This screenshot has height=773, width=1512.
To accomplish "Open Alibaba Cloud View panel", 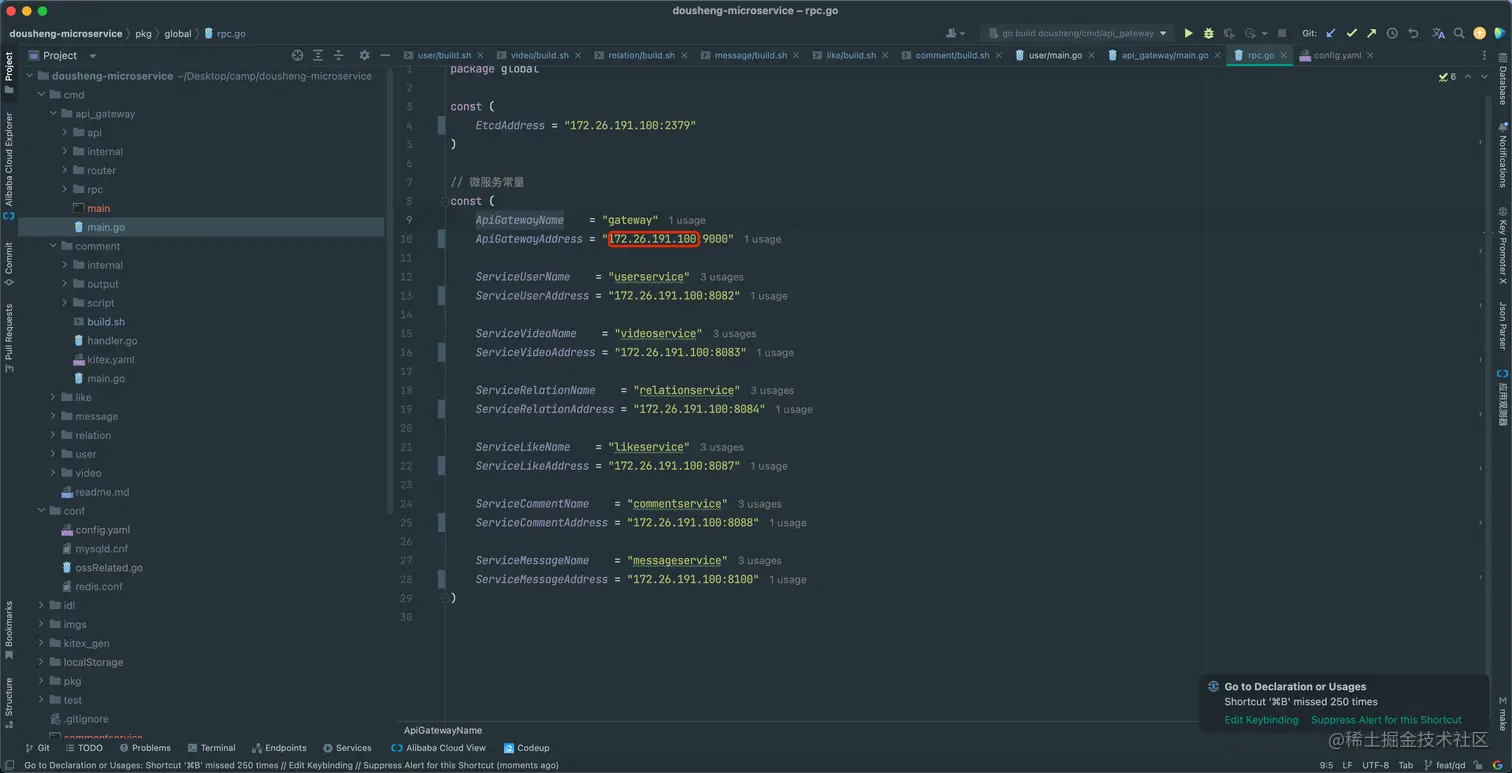I will point(439,748).
